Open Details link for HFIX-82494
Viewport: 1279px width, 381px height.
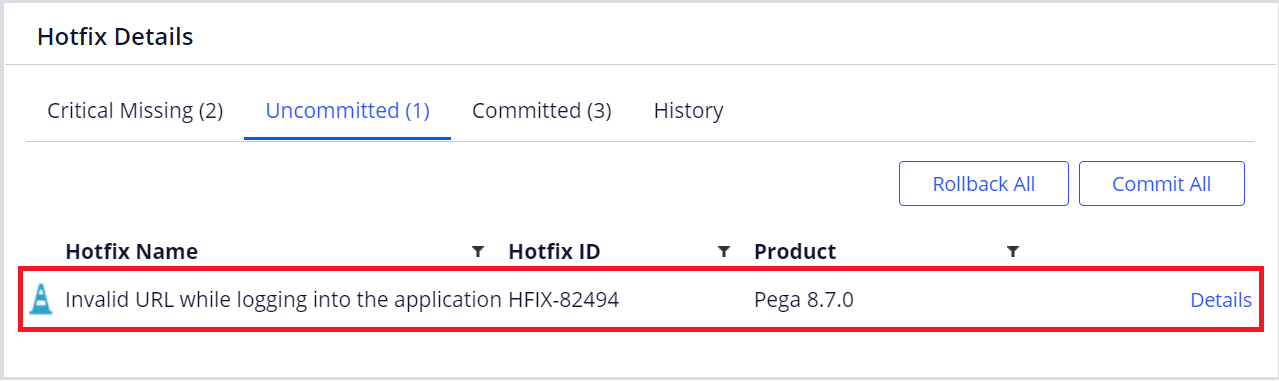(x=1221, y=300)
